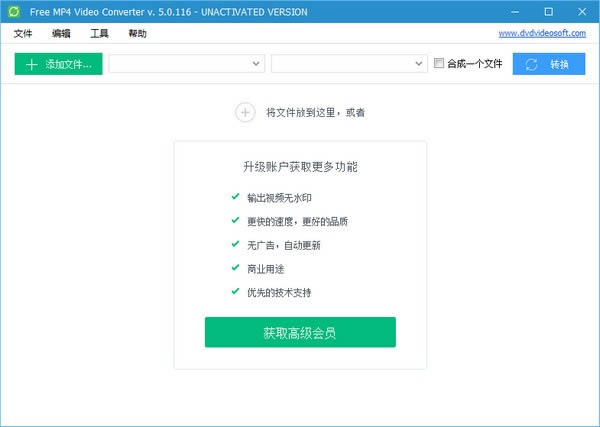Click the 输出视频无水印 feature line
600x427 pixels.
279,198
